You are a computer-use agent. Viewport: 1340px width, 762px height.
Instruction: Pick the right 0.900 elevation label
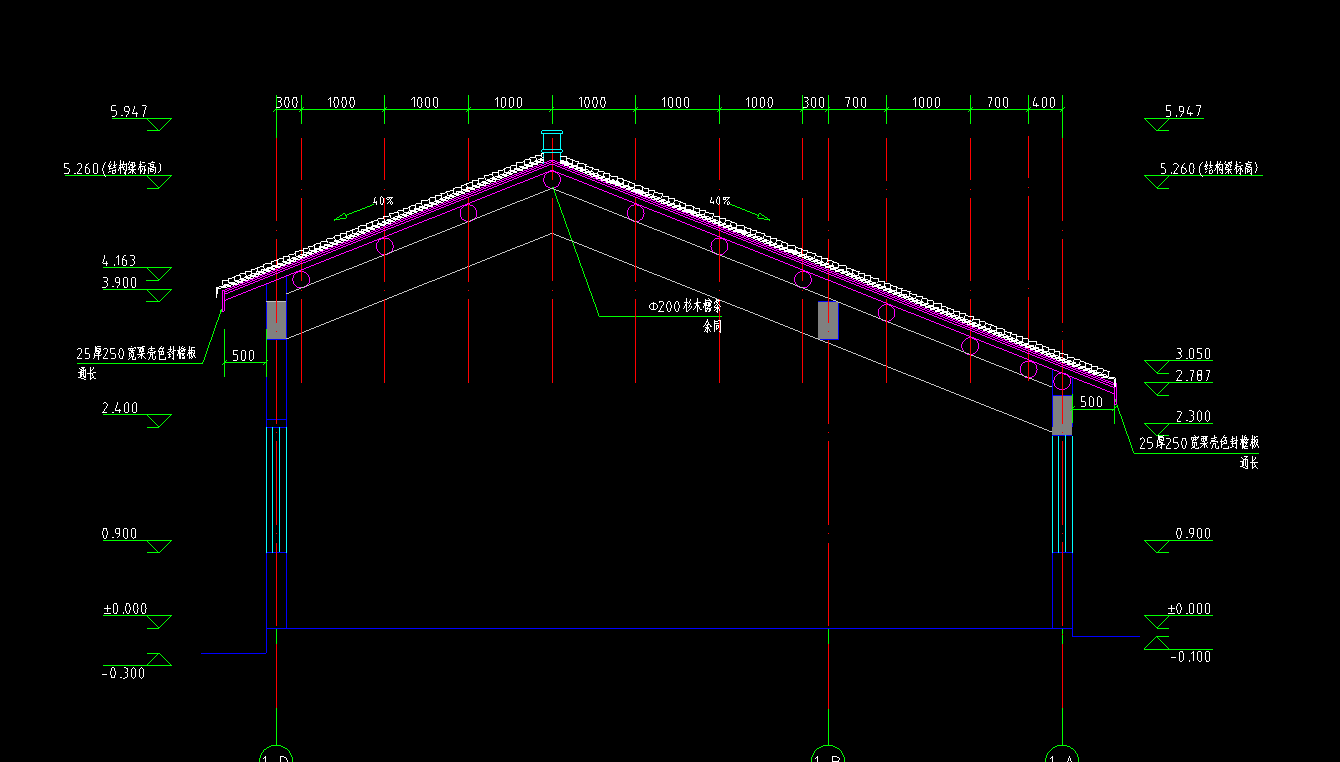(x=1193, y=534)
